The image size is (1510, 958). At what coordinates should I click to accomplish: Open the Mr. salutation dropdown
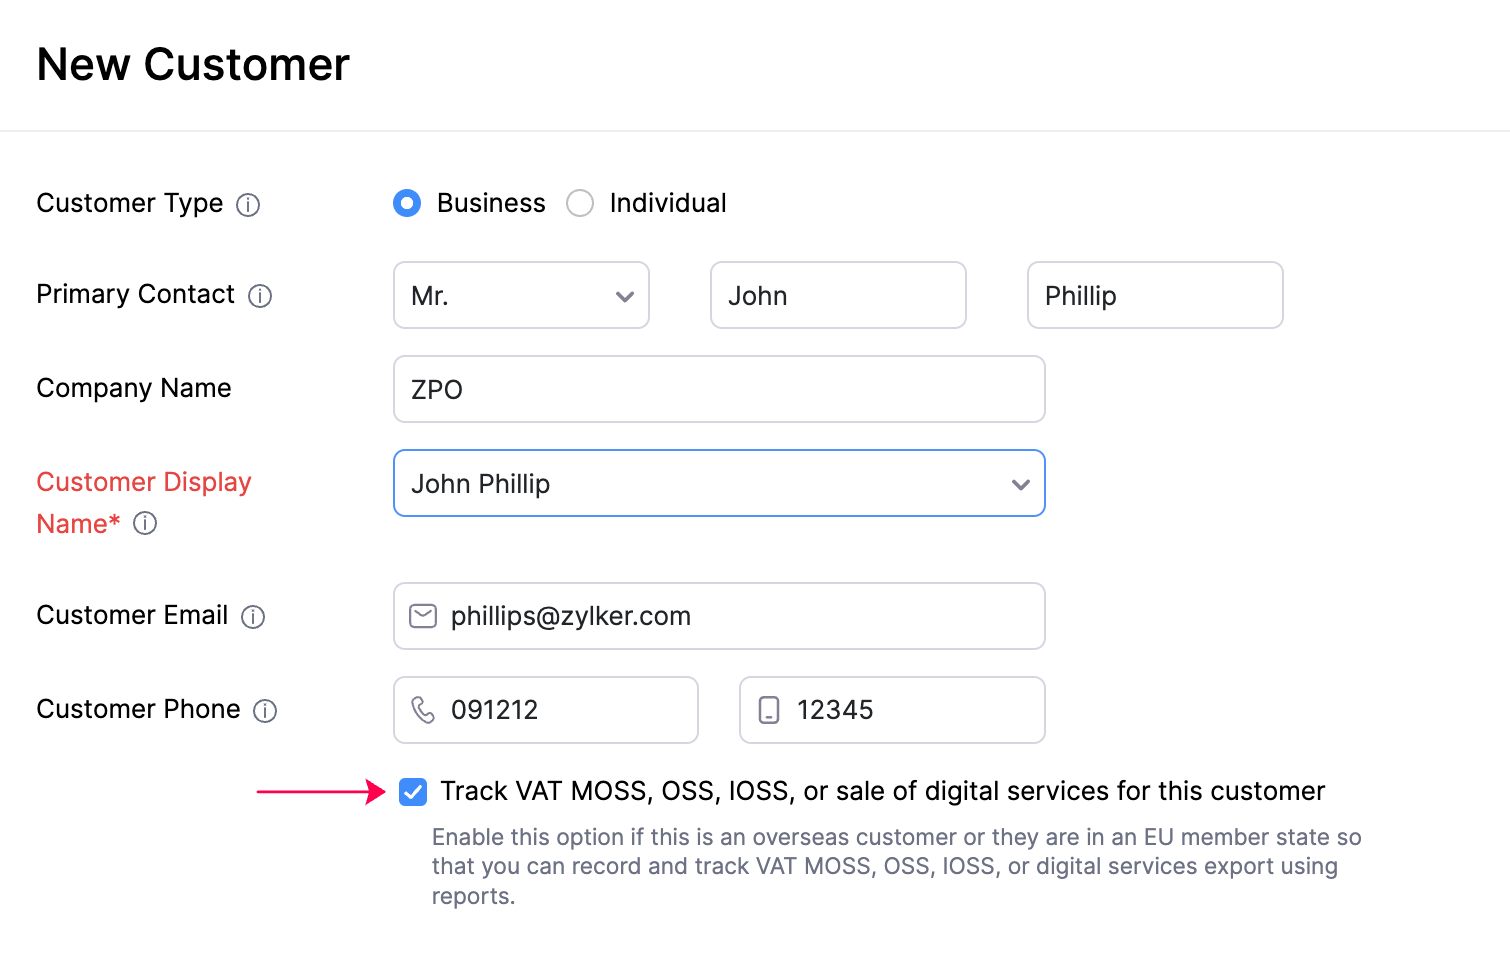coord(520,295)
